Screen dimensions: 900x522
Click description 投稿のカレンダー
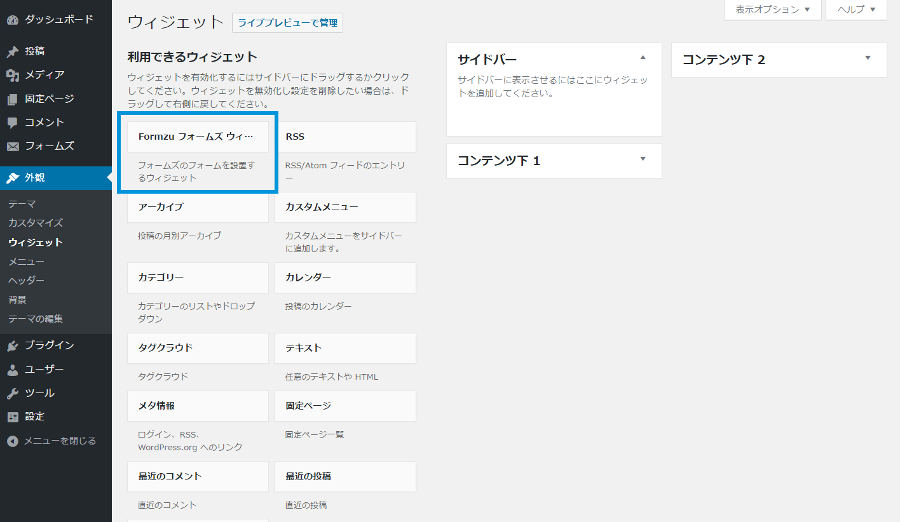318,306
